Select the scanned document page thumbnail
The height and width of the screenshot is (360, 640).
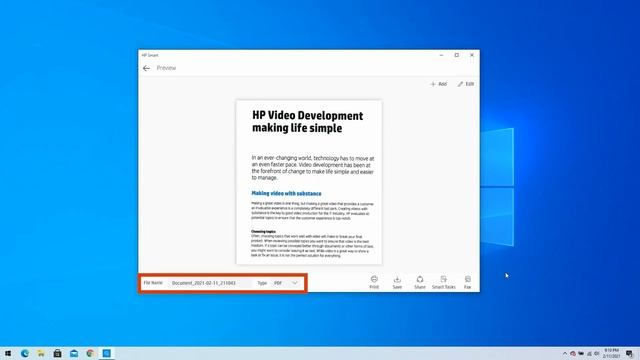point(309,182)
